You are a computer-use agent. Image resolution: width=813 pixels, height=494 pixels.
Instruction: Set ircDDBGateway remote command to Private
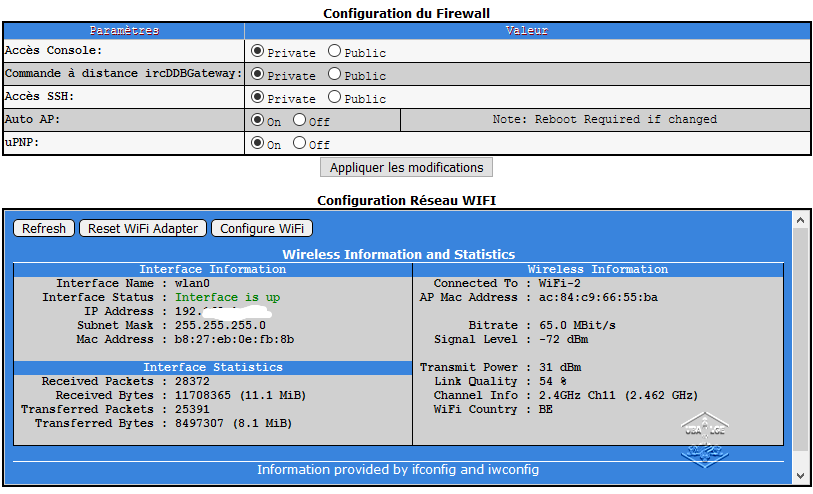[257, 74]
